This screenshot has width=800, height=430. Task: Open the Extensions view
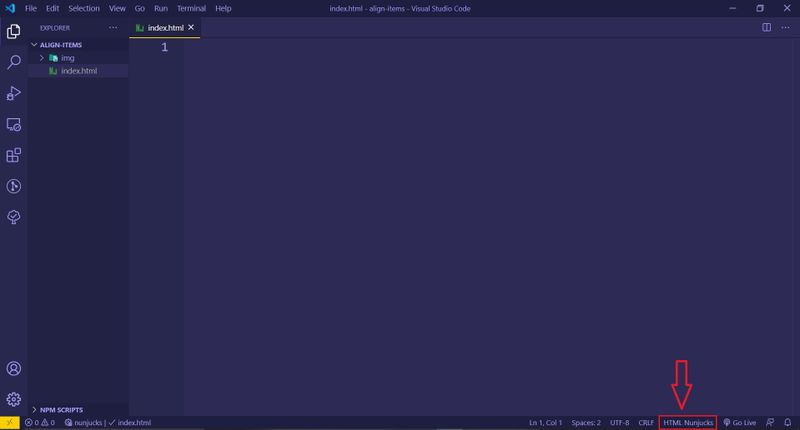pyautogui.click(x=14, y=156)
